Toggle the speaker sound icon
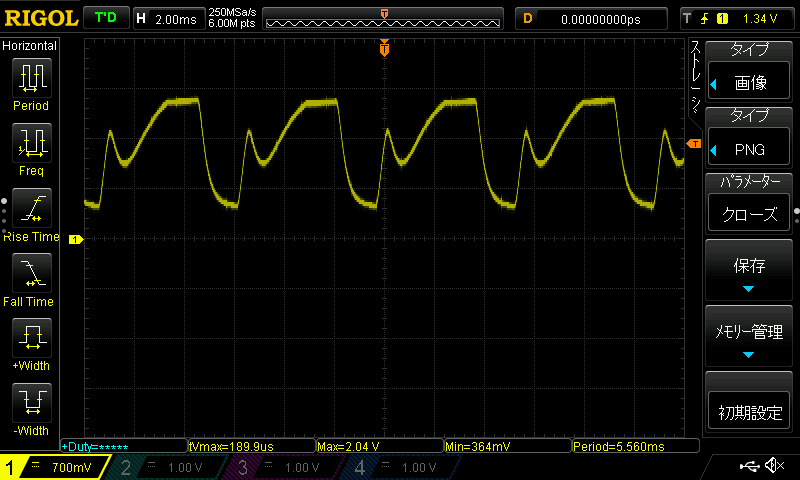This screenshot has height=480, width=800. tap(773, 466)
